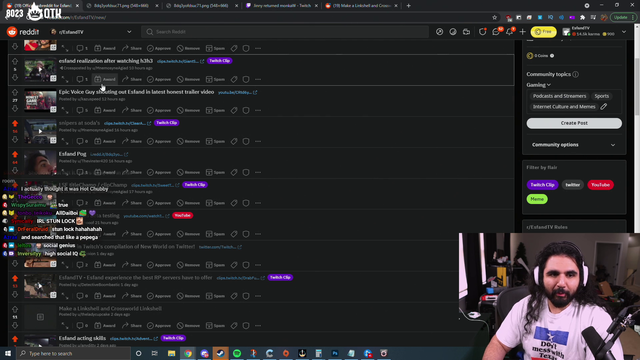
Task: Click Award on the 'esfand realization' post
Action: [x=105, y=79]
